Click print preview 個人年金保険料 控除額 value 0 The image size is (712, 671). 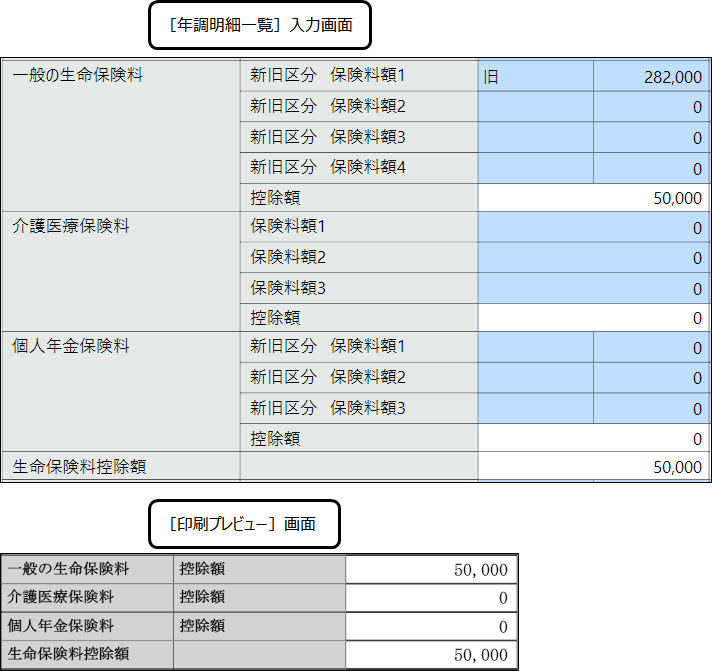pyautogui.click(x=431, y=627)
